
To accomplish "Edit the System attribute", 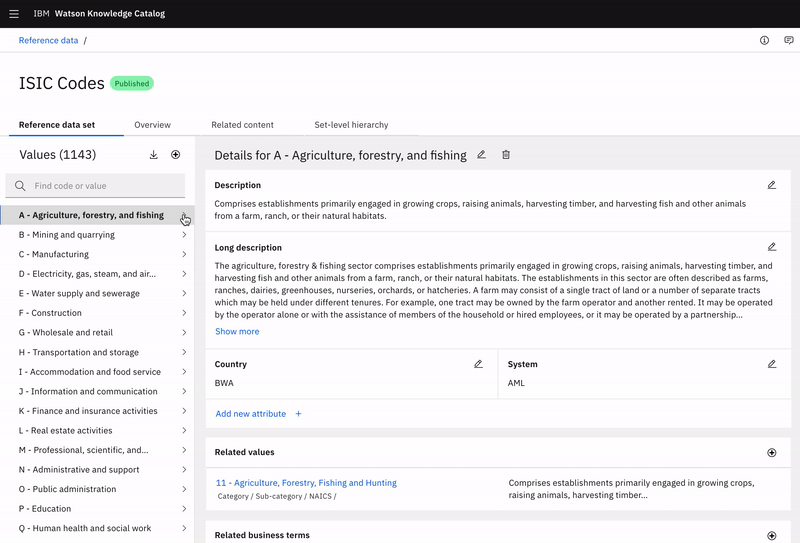I will [772, 364].
